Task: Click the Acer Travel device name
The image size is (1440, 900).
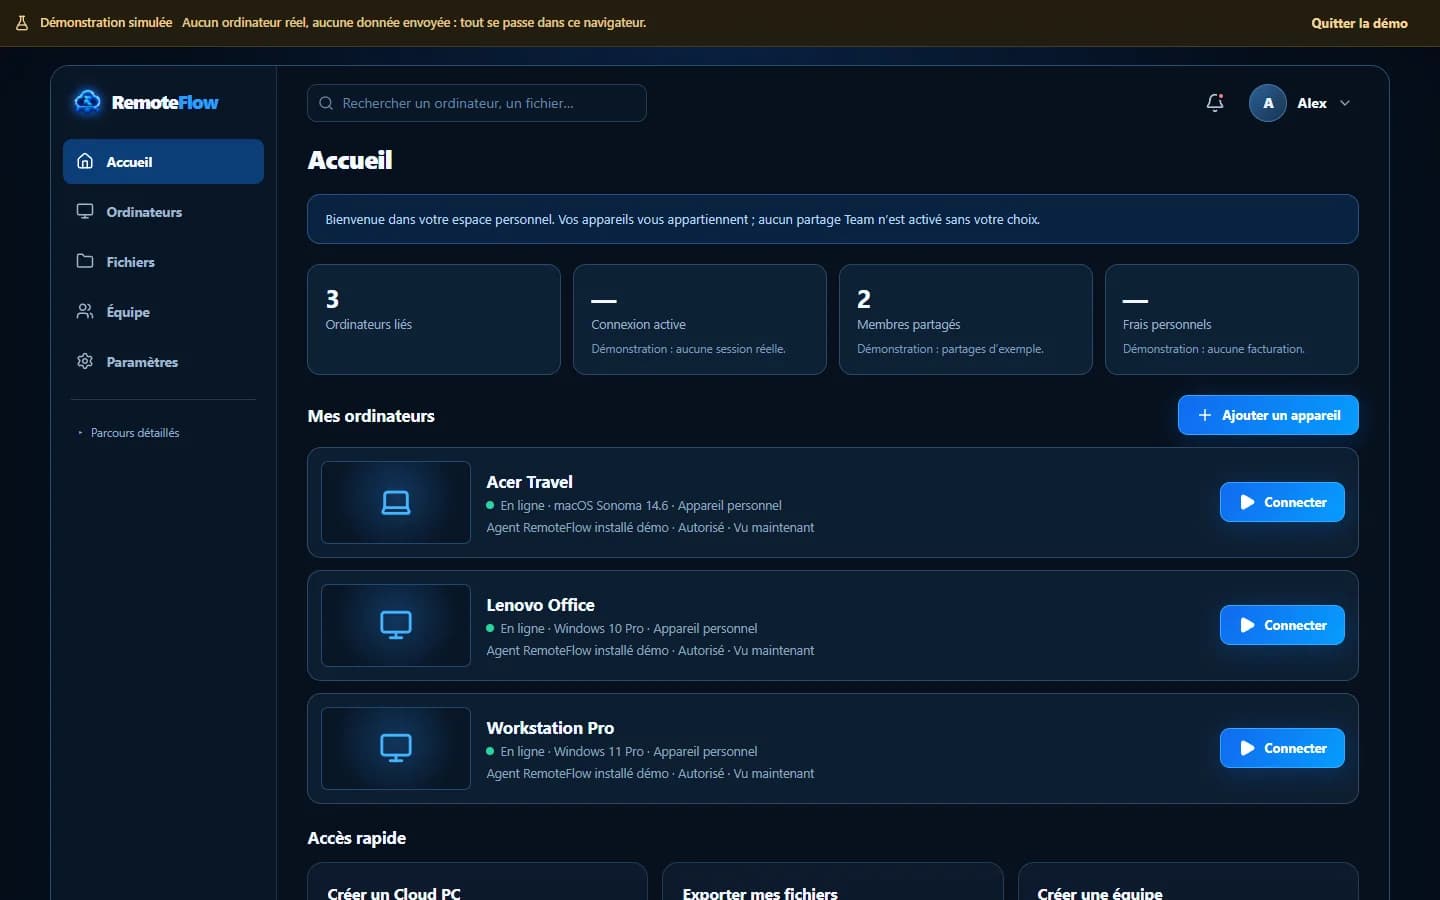Action: (529, 482)
